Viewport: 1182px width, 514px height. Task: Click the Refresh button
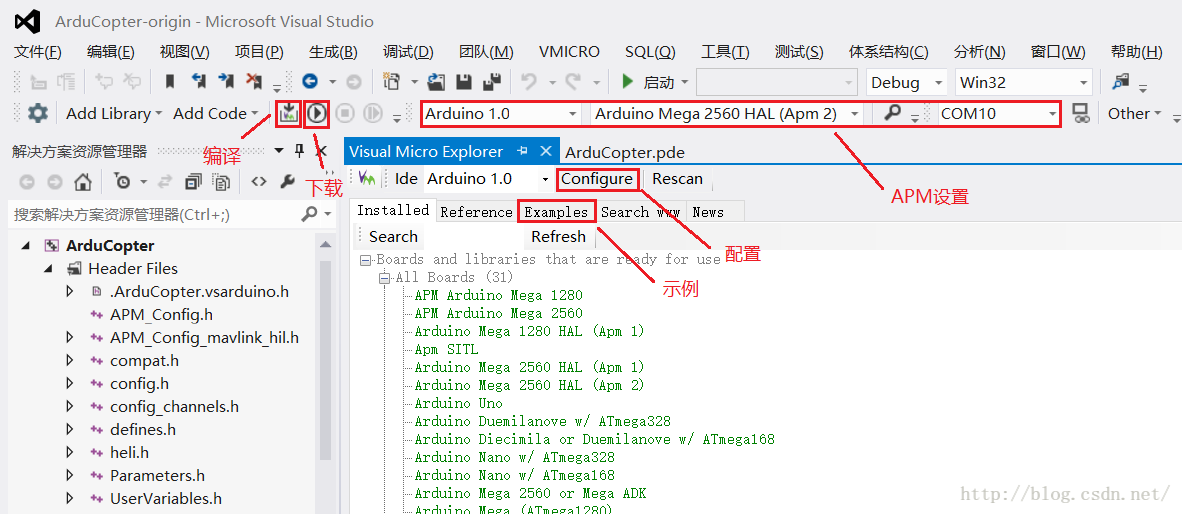click(559, 237)
